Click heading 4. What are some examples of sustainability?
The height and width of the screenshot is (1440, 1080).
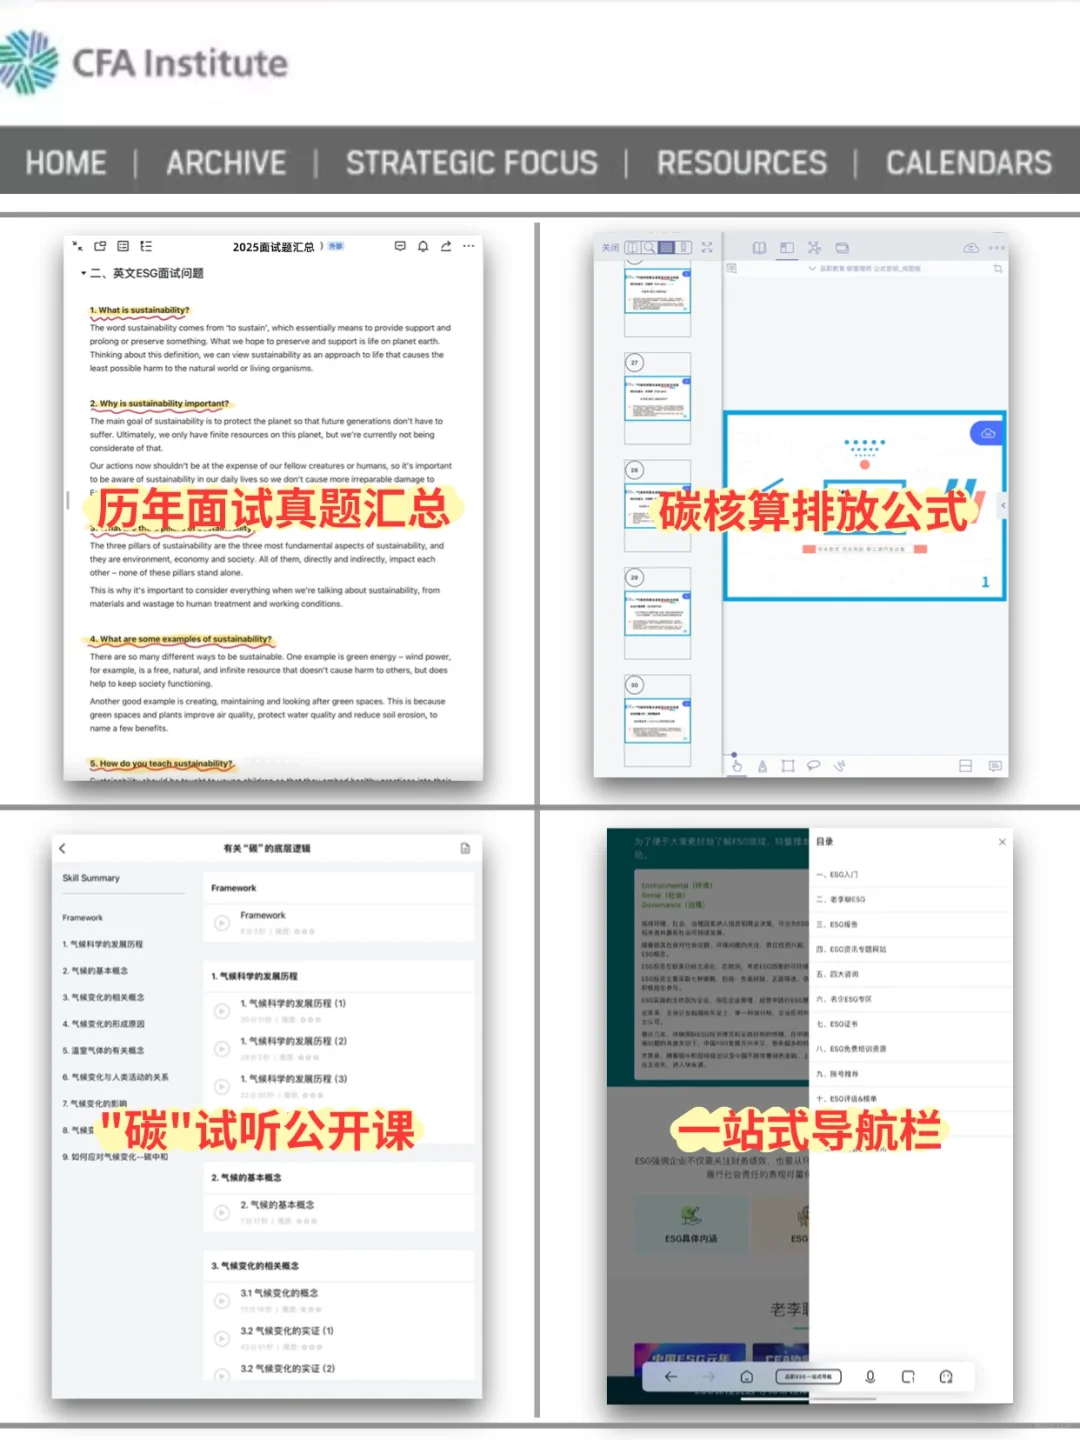point(180,639)
